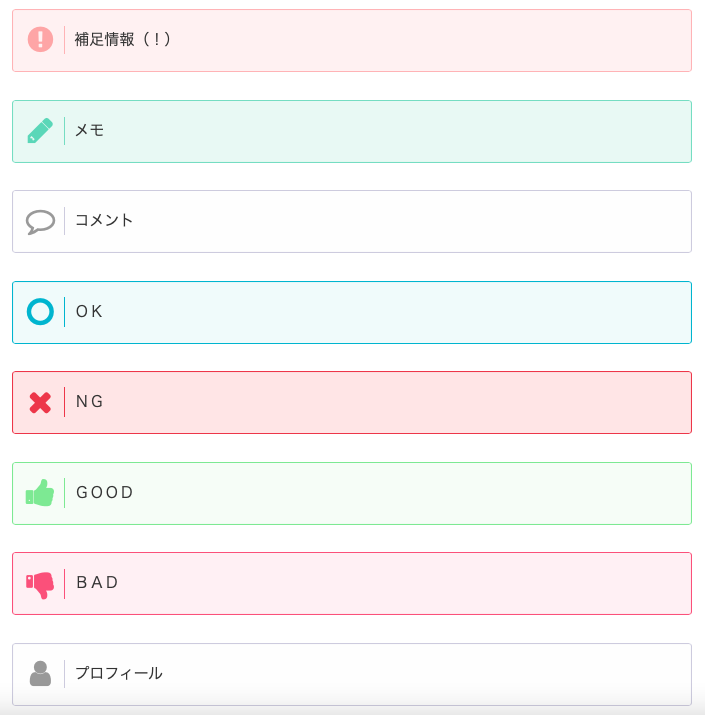Click the speech bubble comment icon
Viewport: 705px width, 715px height.
(40, 221)
